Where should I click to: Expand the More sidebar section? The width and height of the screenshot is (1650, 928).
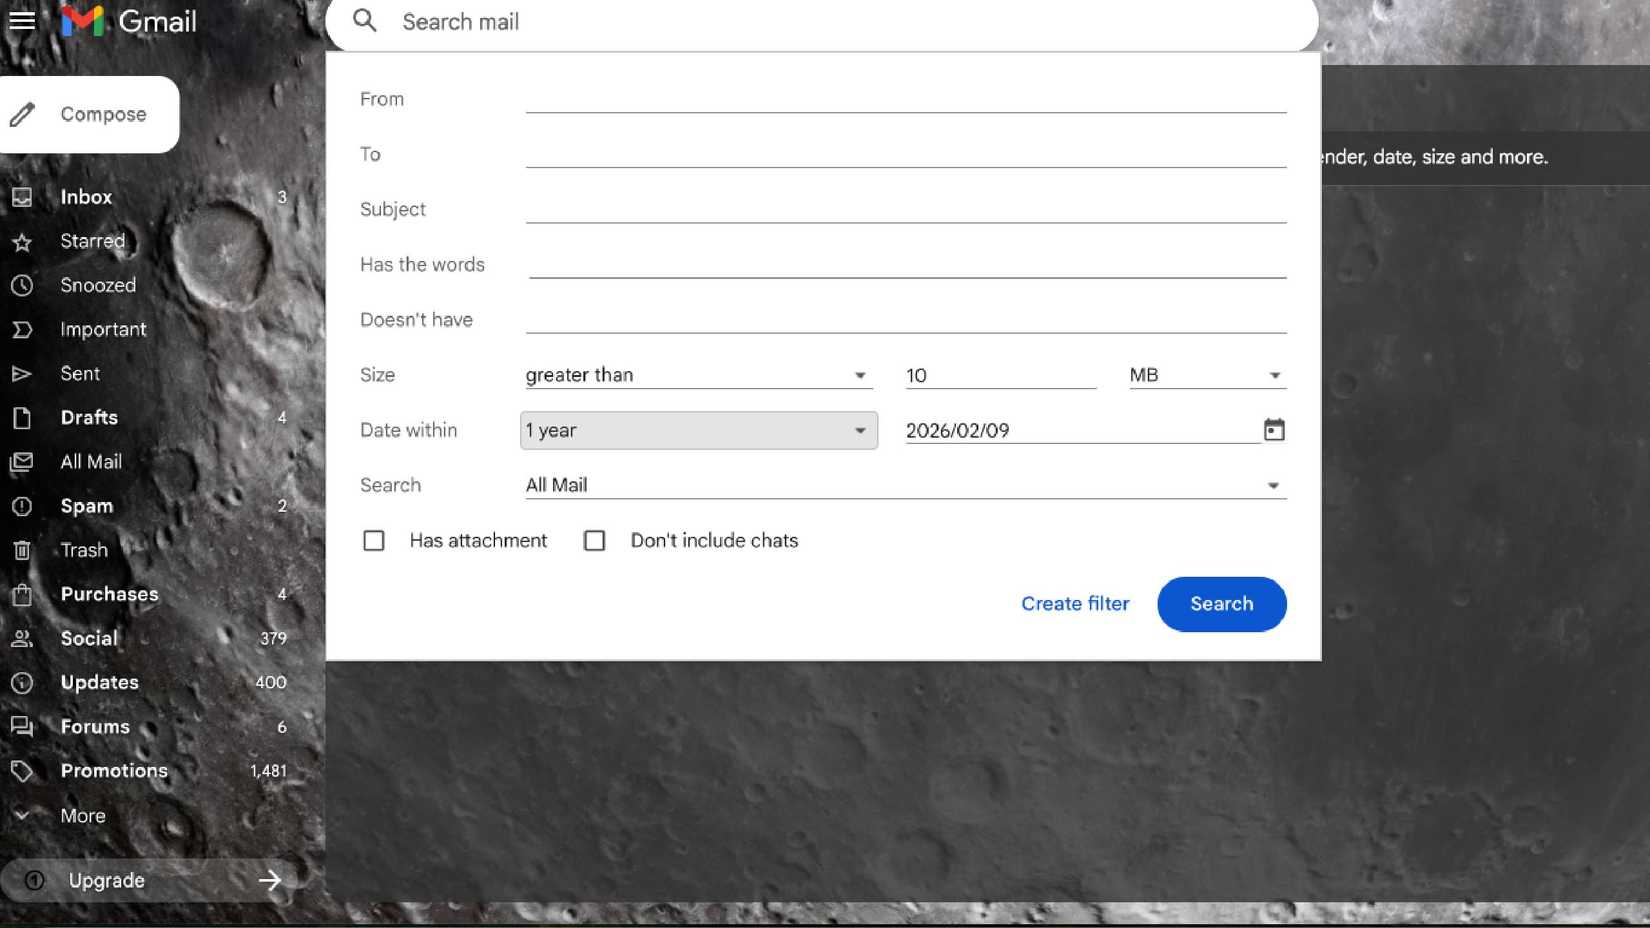82,816
